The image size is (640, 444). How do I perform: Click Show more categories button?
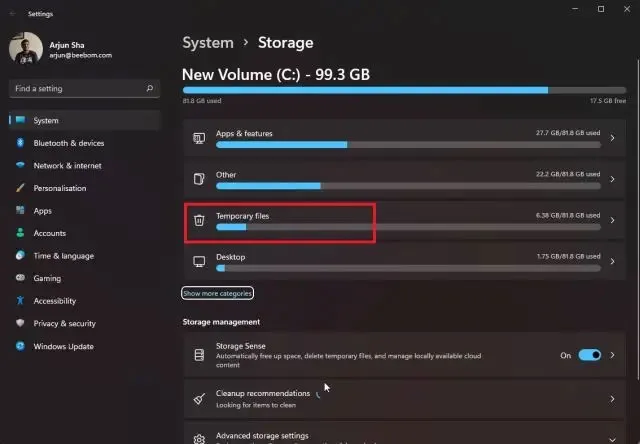[x=217, y=293]
